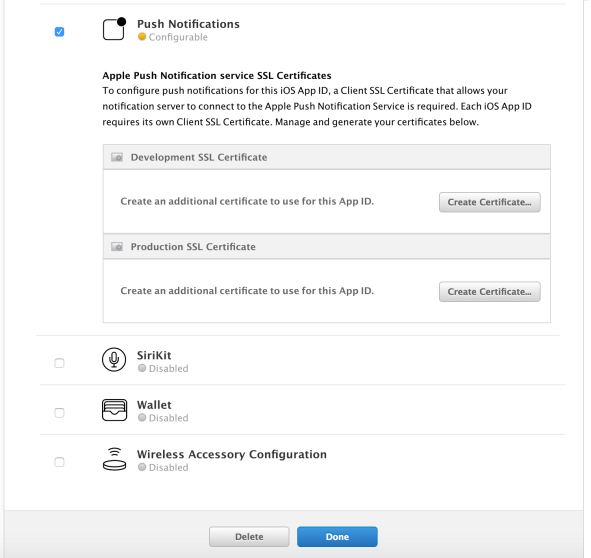Click the SiriKit microphone icon
The width and height of the screenshot is (591, 558).
tap(114, 359)
